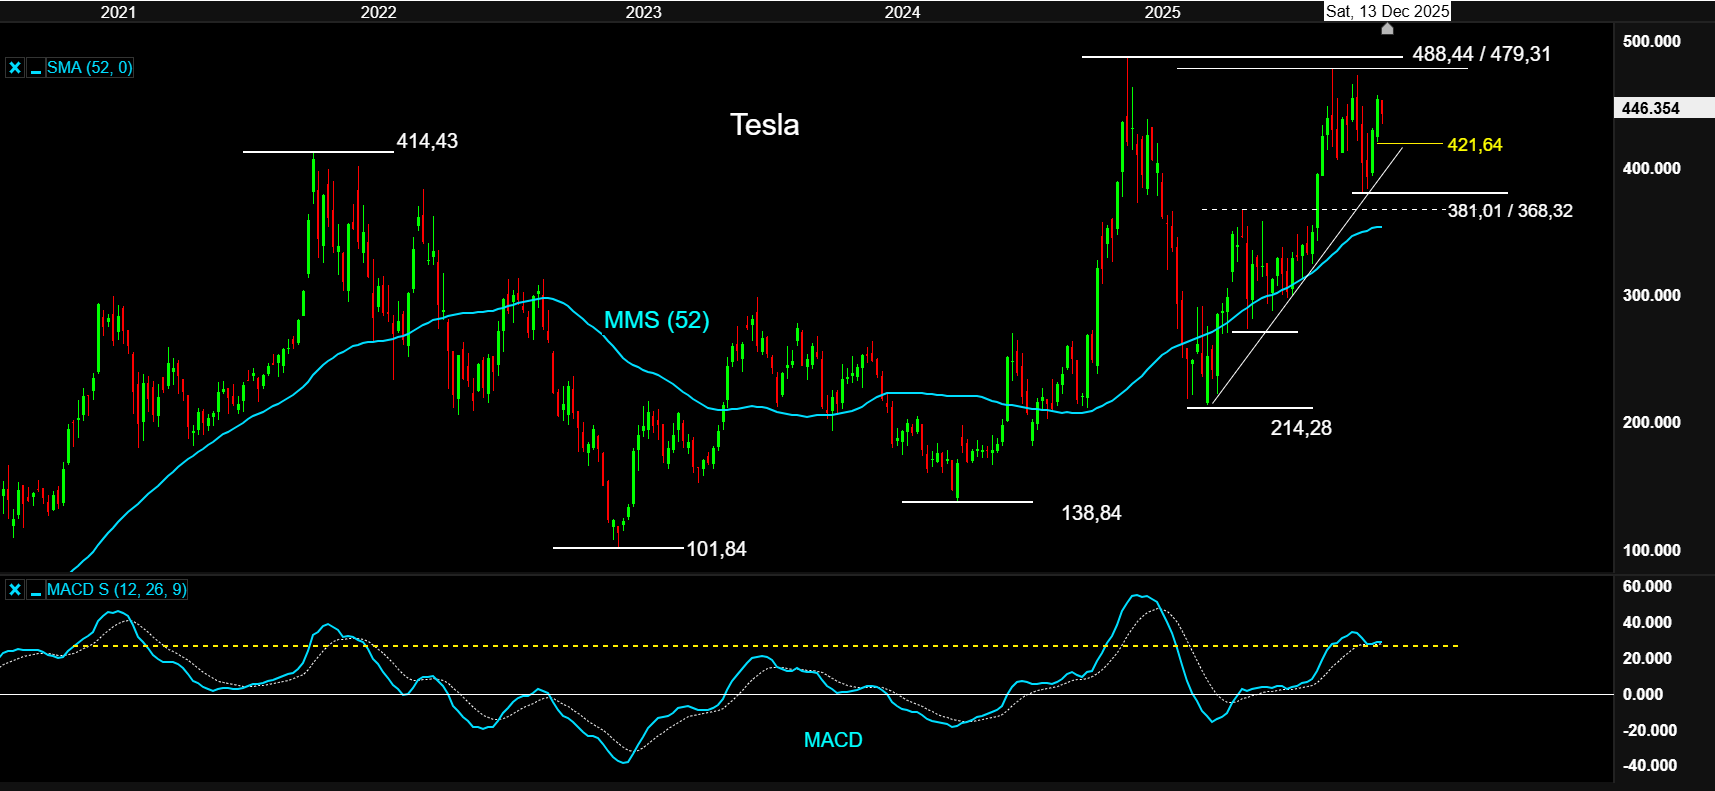This screenshot has width=1715, height=791.
Task: Click the 60.000 MACD axis label
Action: pyautogui.click(x=1647, y=586)
